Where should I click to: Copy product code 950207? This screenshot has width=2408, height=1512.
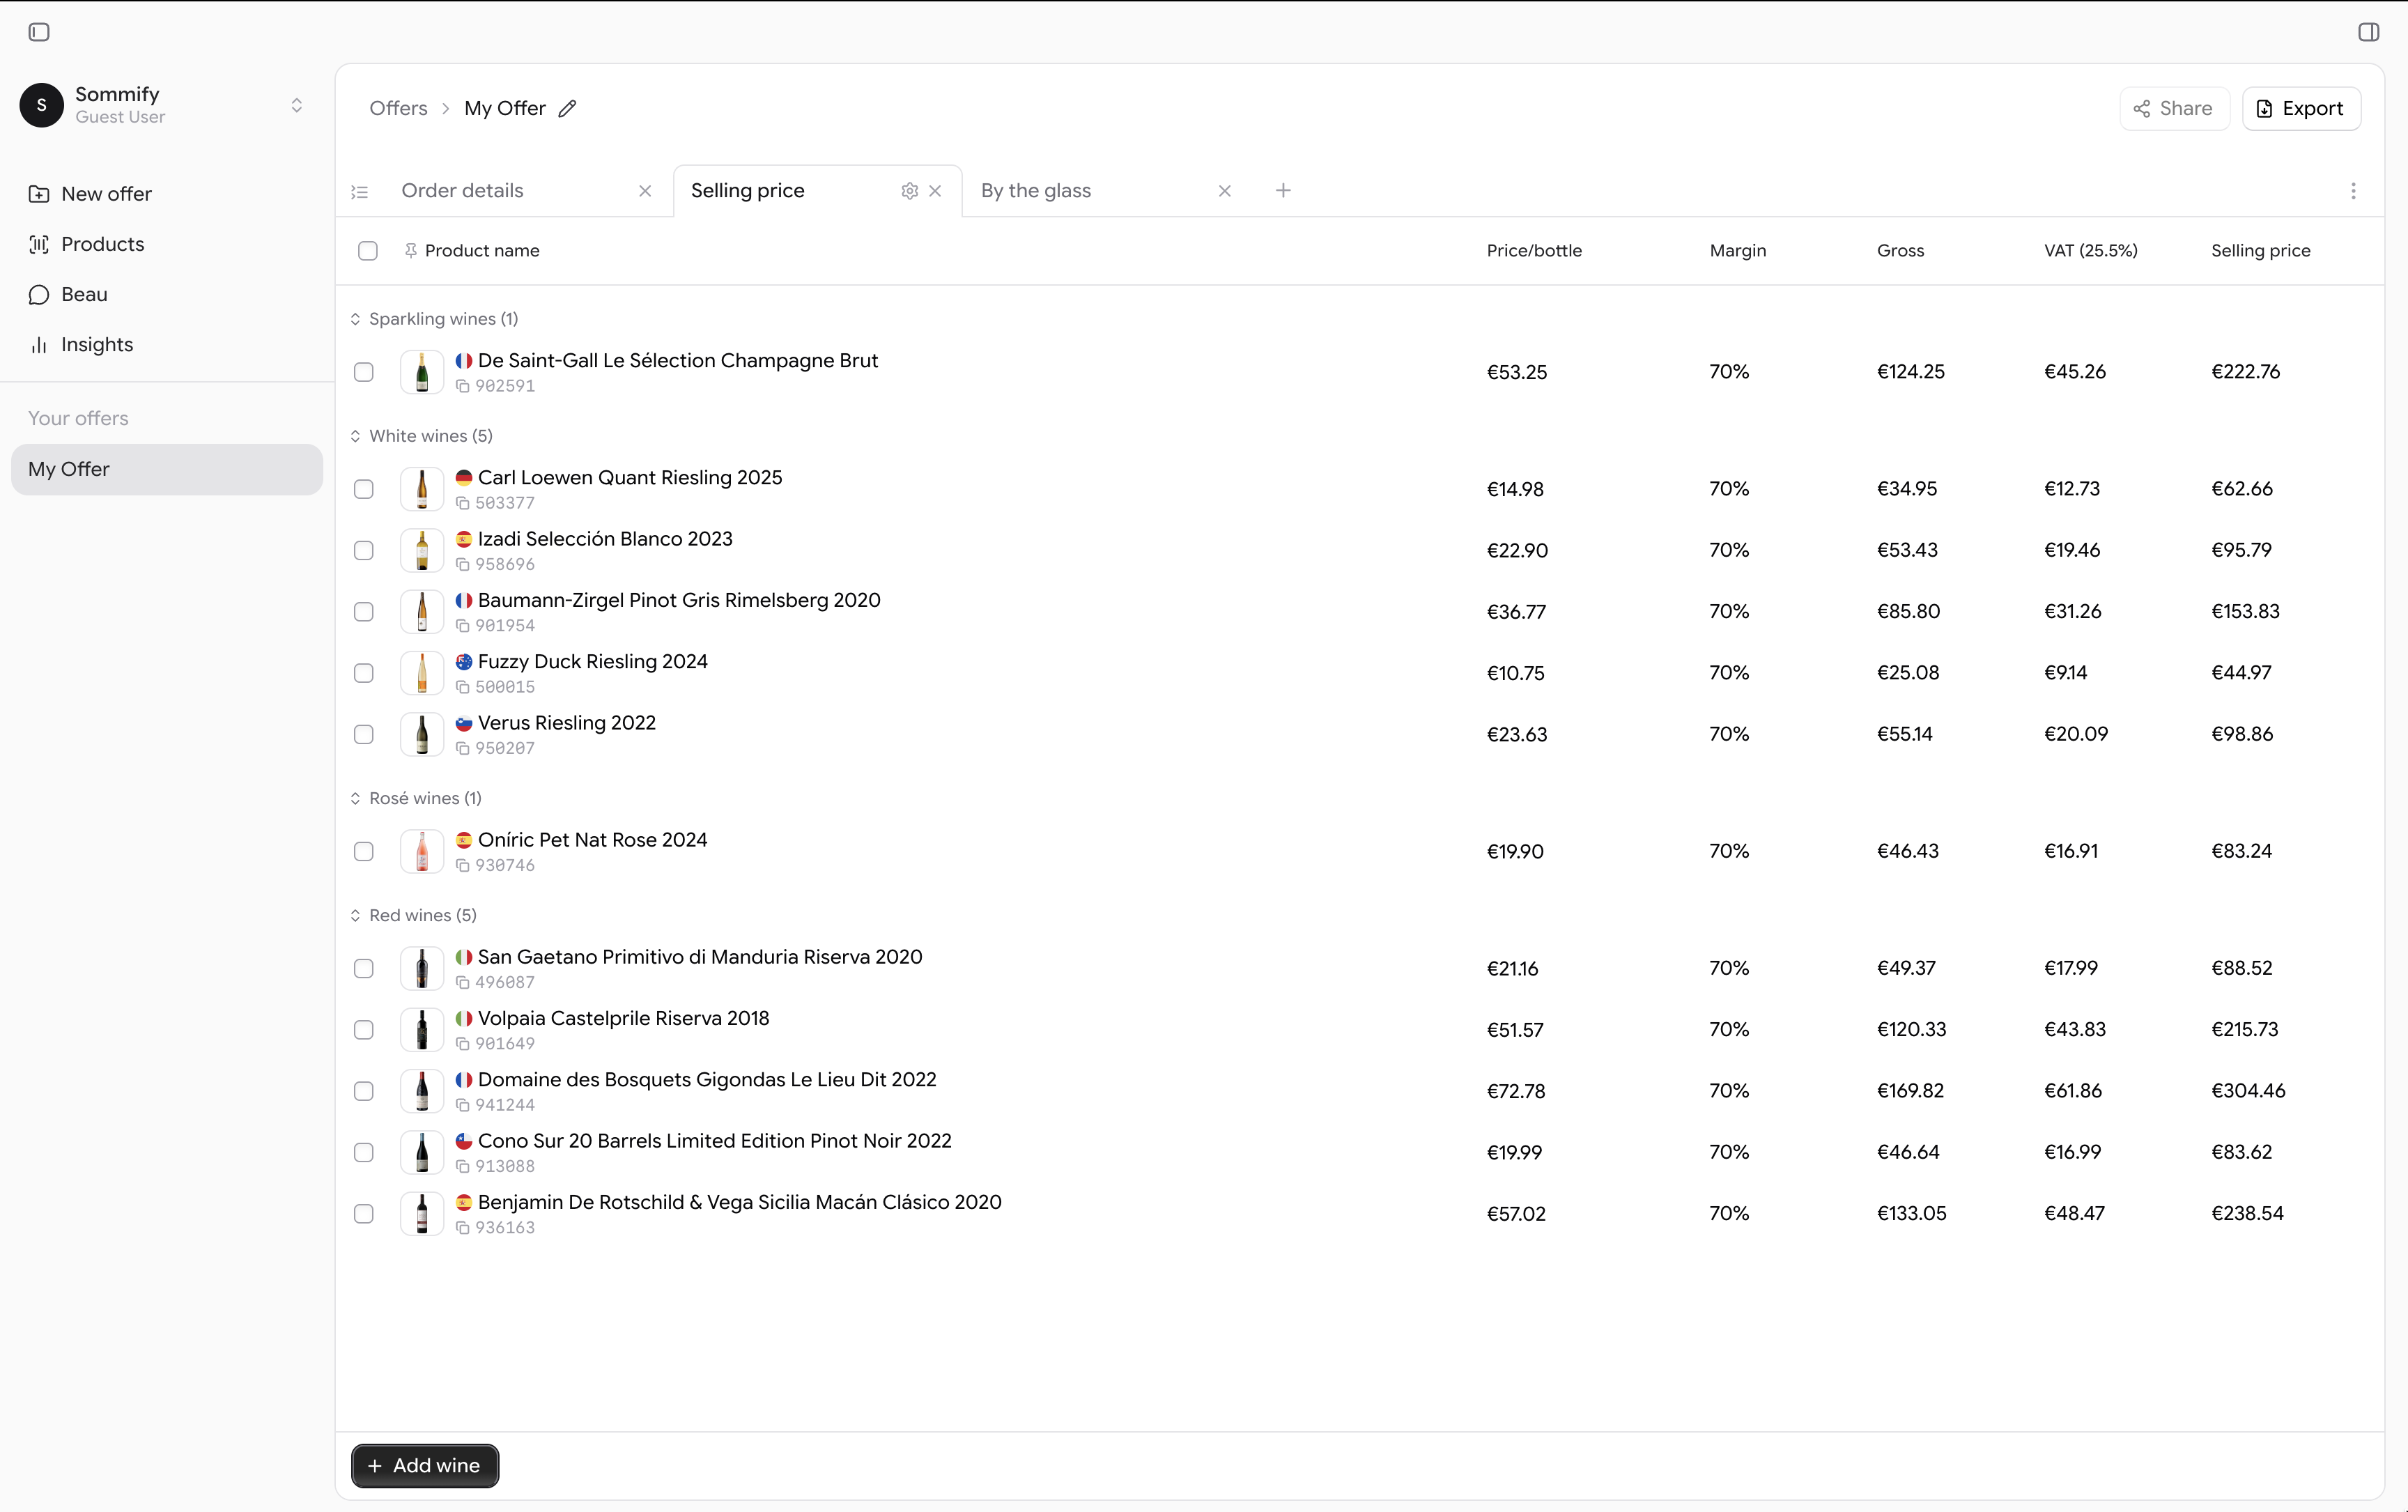click(462, 748)
